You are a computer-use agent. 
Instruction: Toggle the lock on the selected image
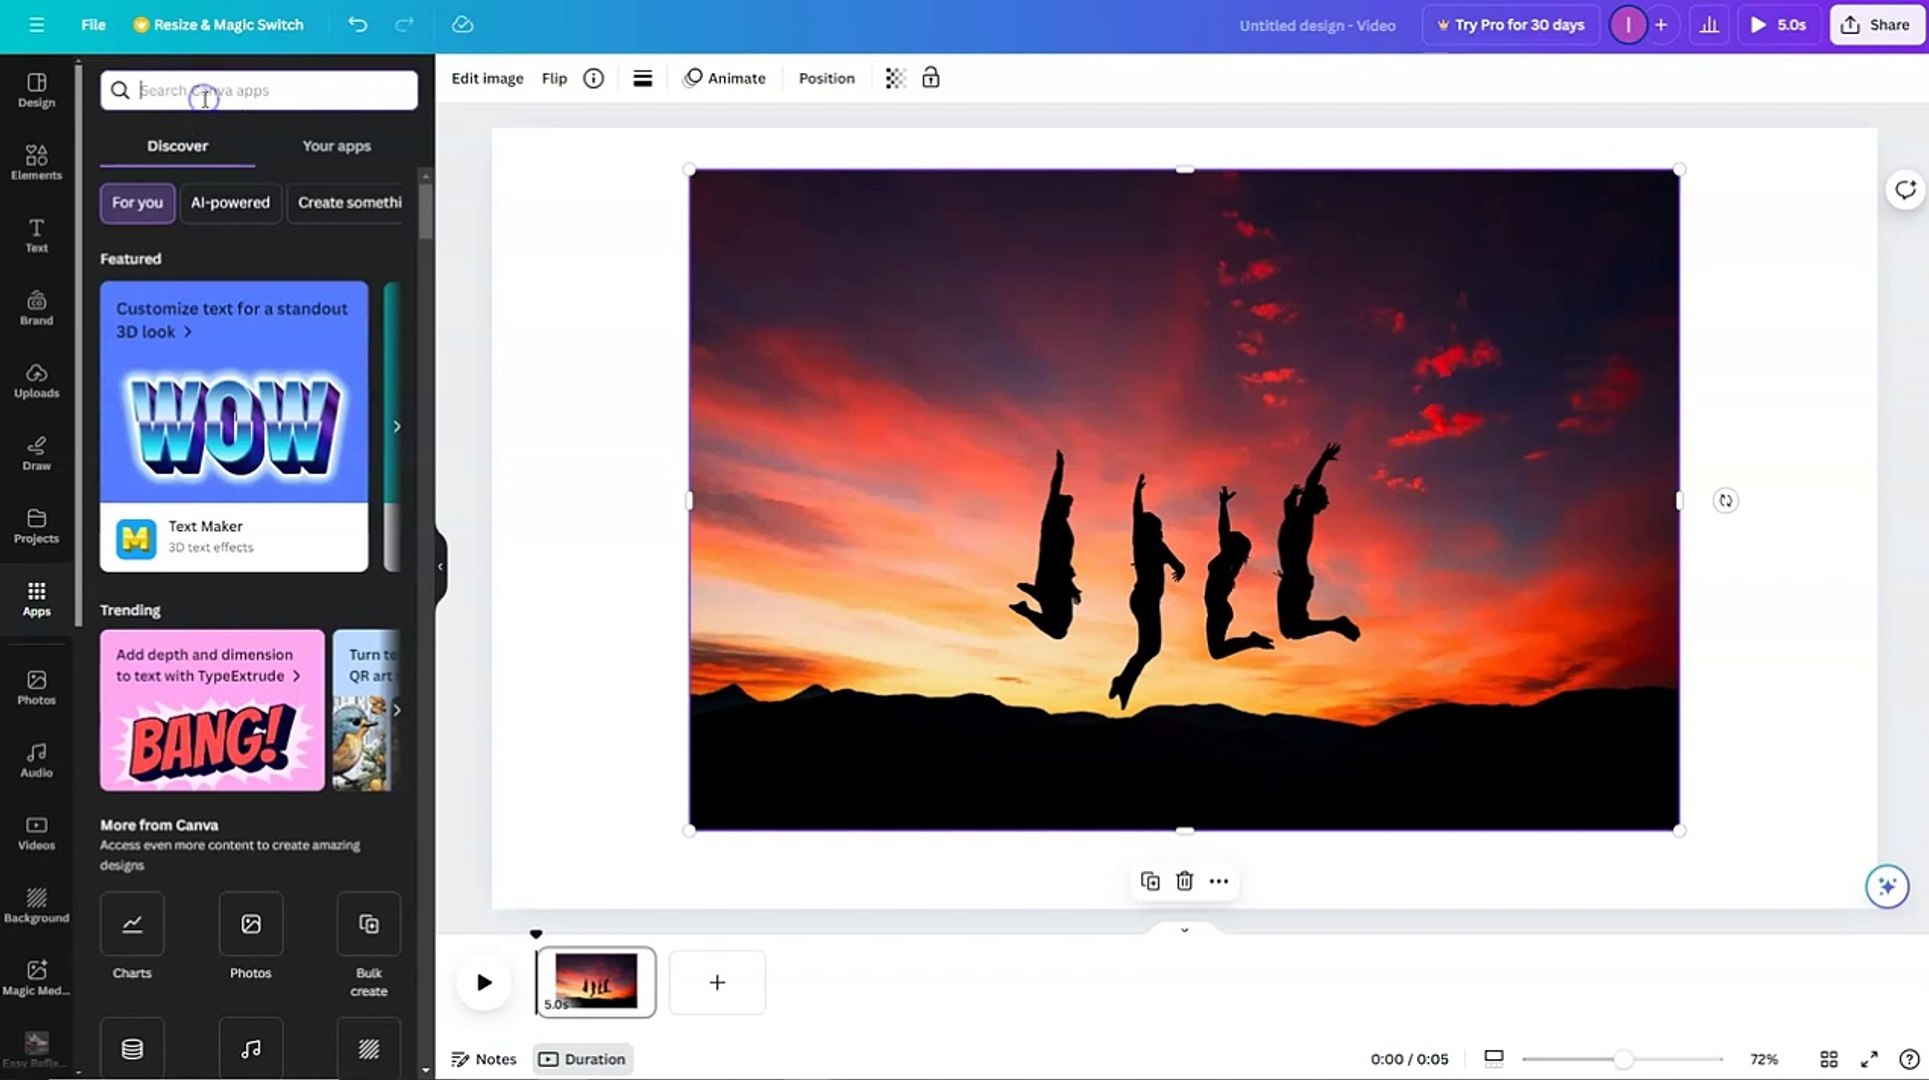click(931, 78)
